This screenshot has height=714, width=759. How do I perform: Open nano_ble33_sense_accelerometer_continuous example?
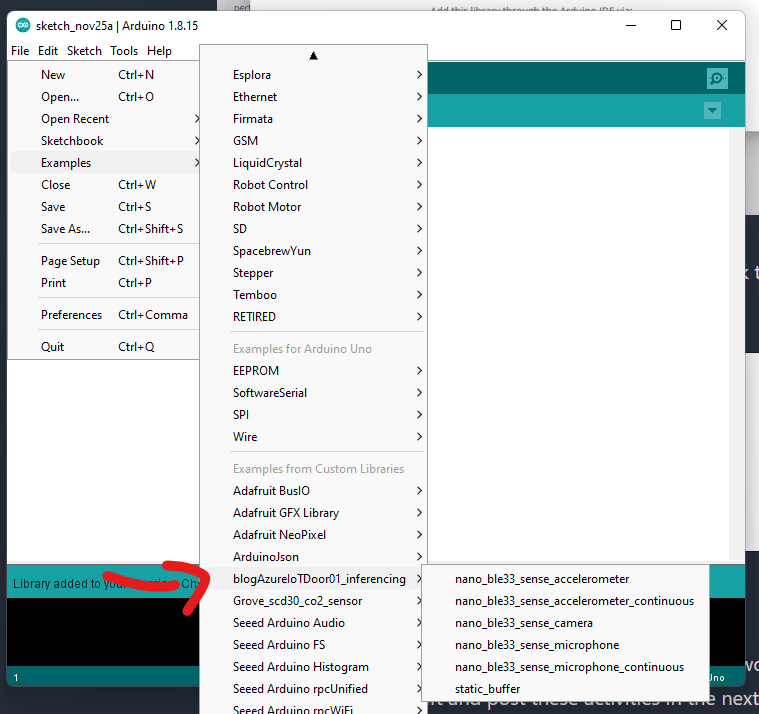pyautogui.click(x=565, y=601)
